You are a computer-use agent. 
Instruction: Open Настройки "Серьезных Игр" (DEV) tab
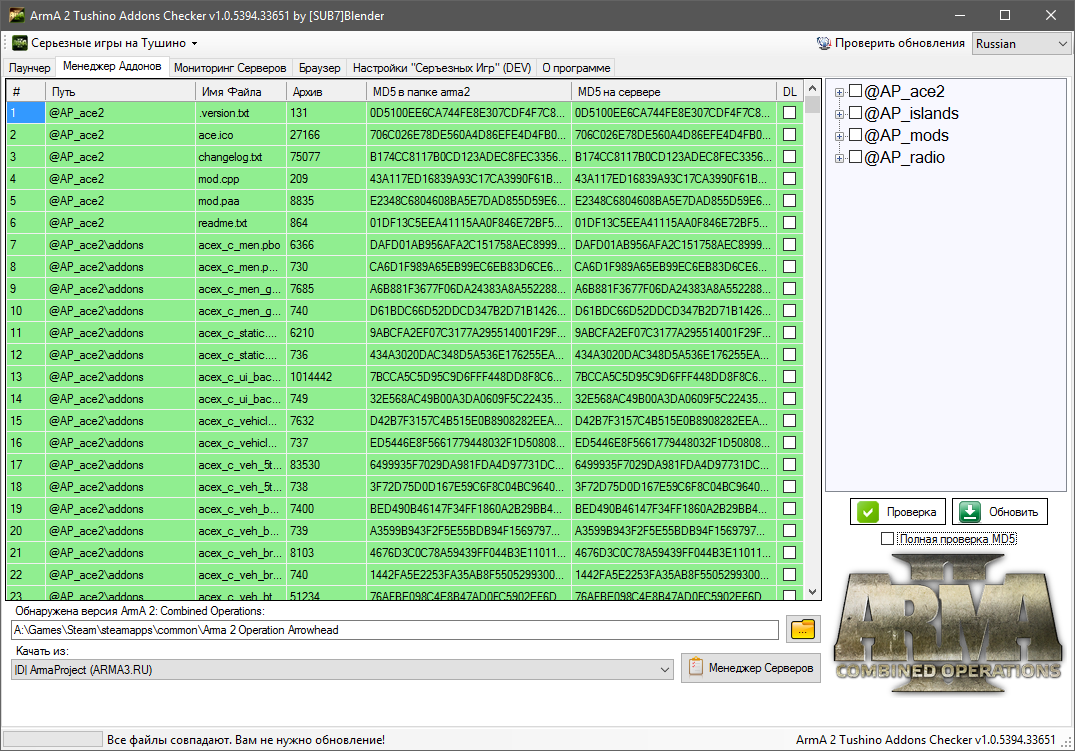442,68
